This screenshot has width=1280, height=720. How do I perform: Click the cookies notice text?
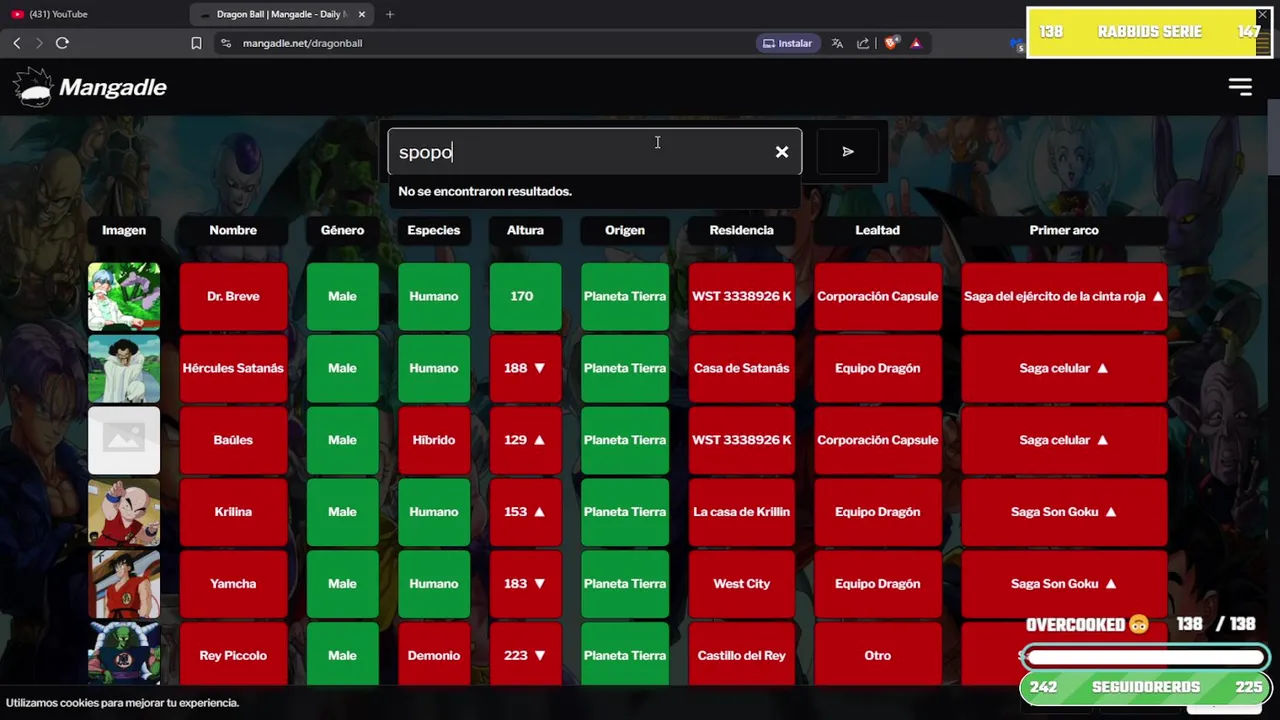(122, 702)
